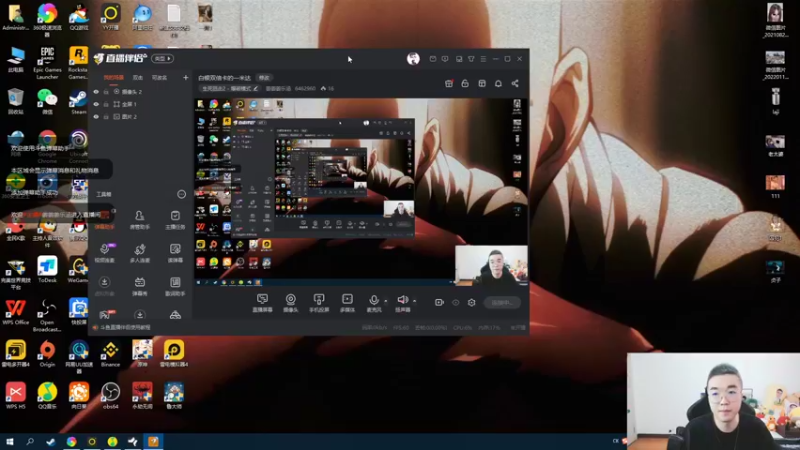This screenshot has width=800, height=450.
Task: Open the ToDesk desktop shortcut
Action: pyautogui.click(x=47, y=270)
